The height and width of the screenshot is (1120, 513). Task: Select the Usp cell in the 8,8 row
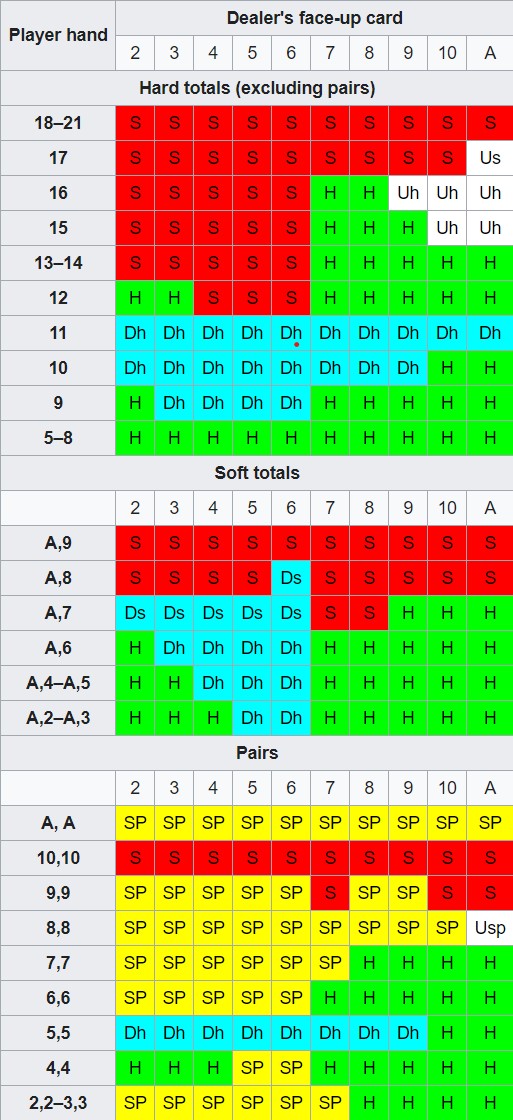tap(490, 928)
